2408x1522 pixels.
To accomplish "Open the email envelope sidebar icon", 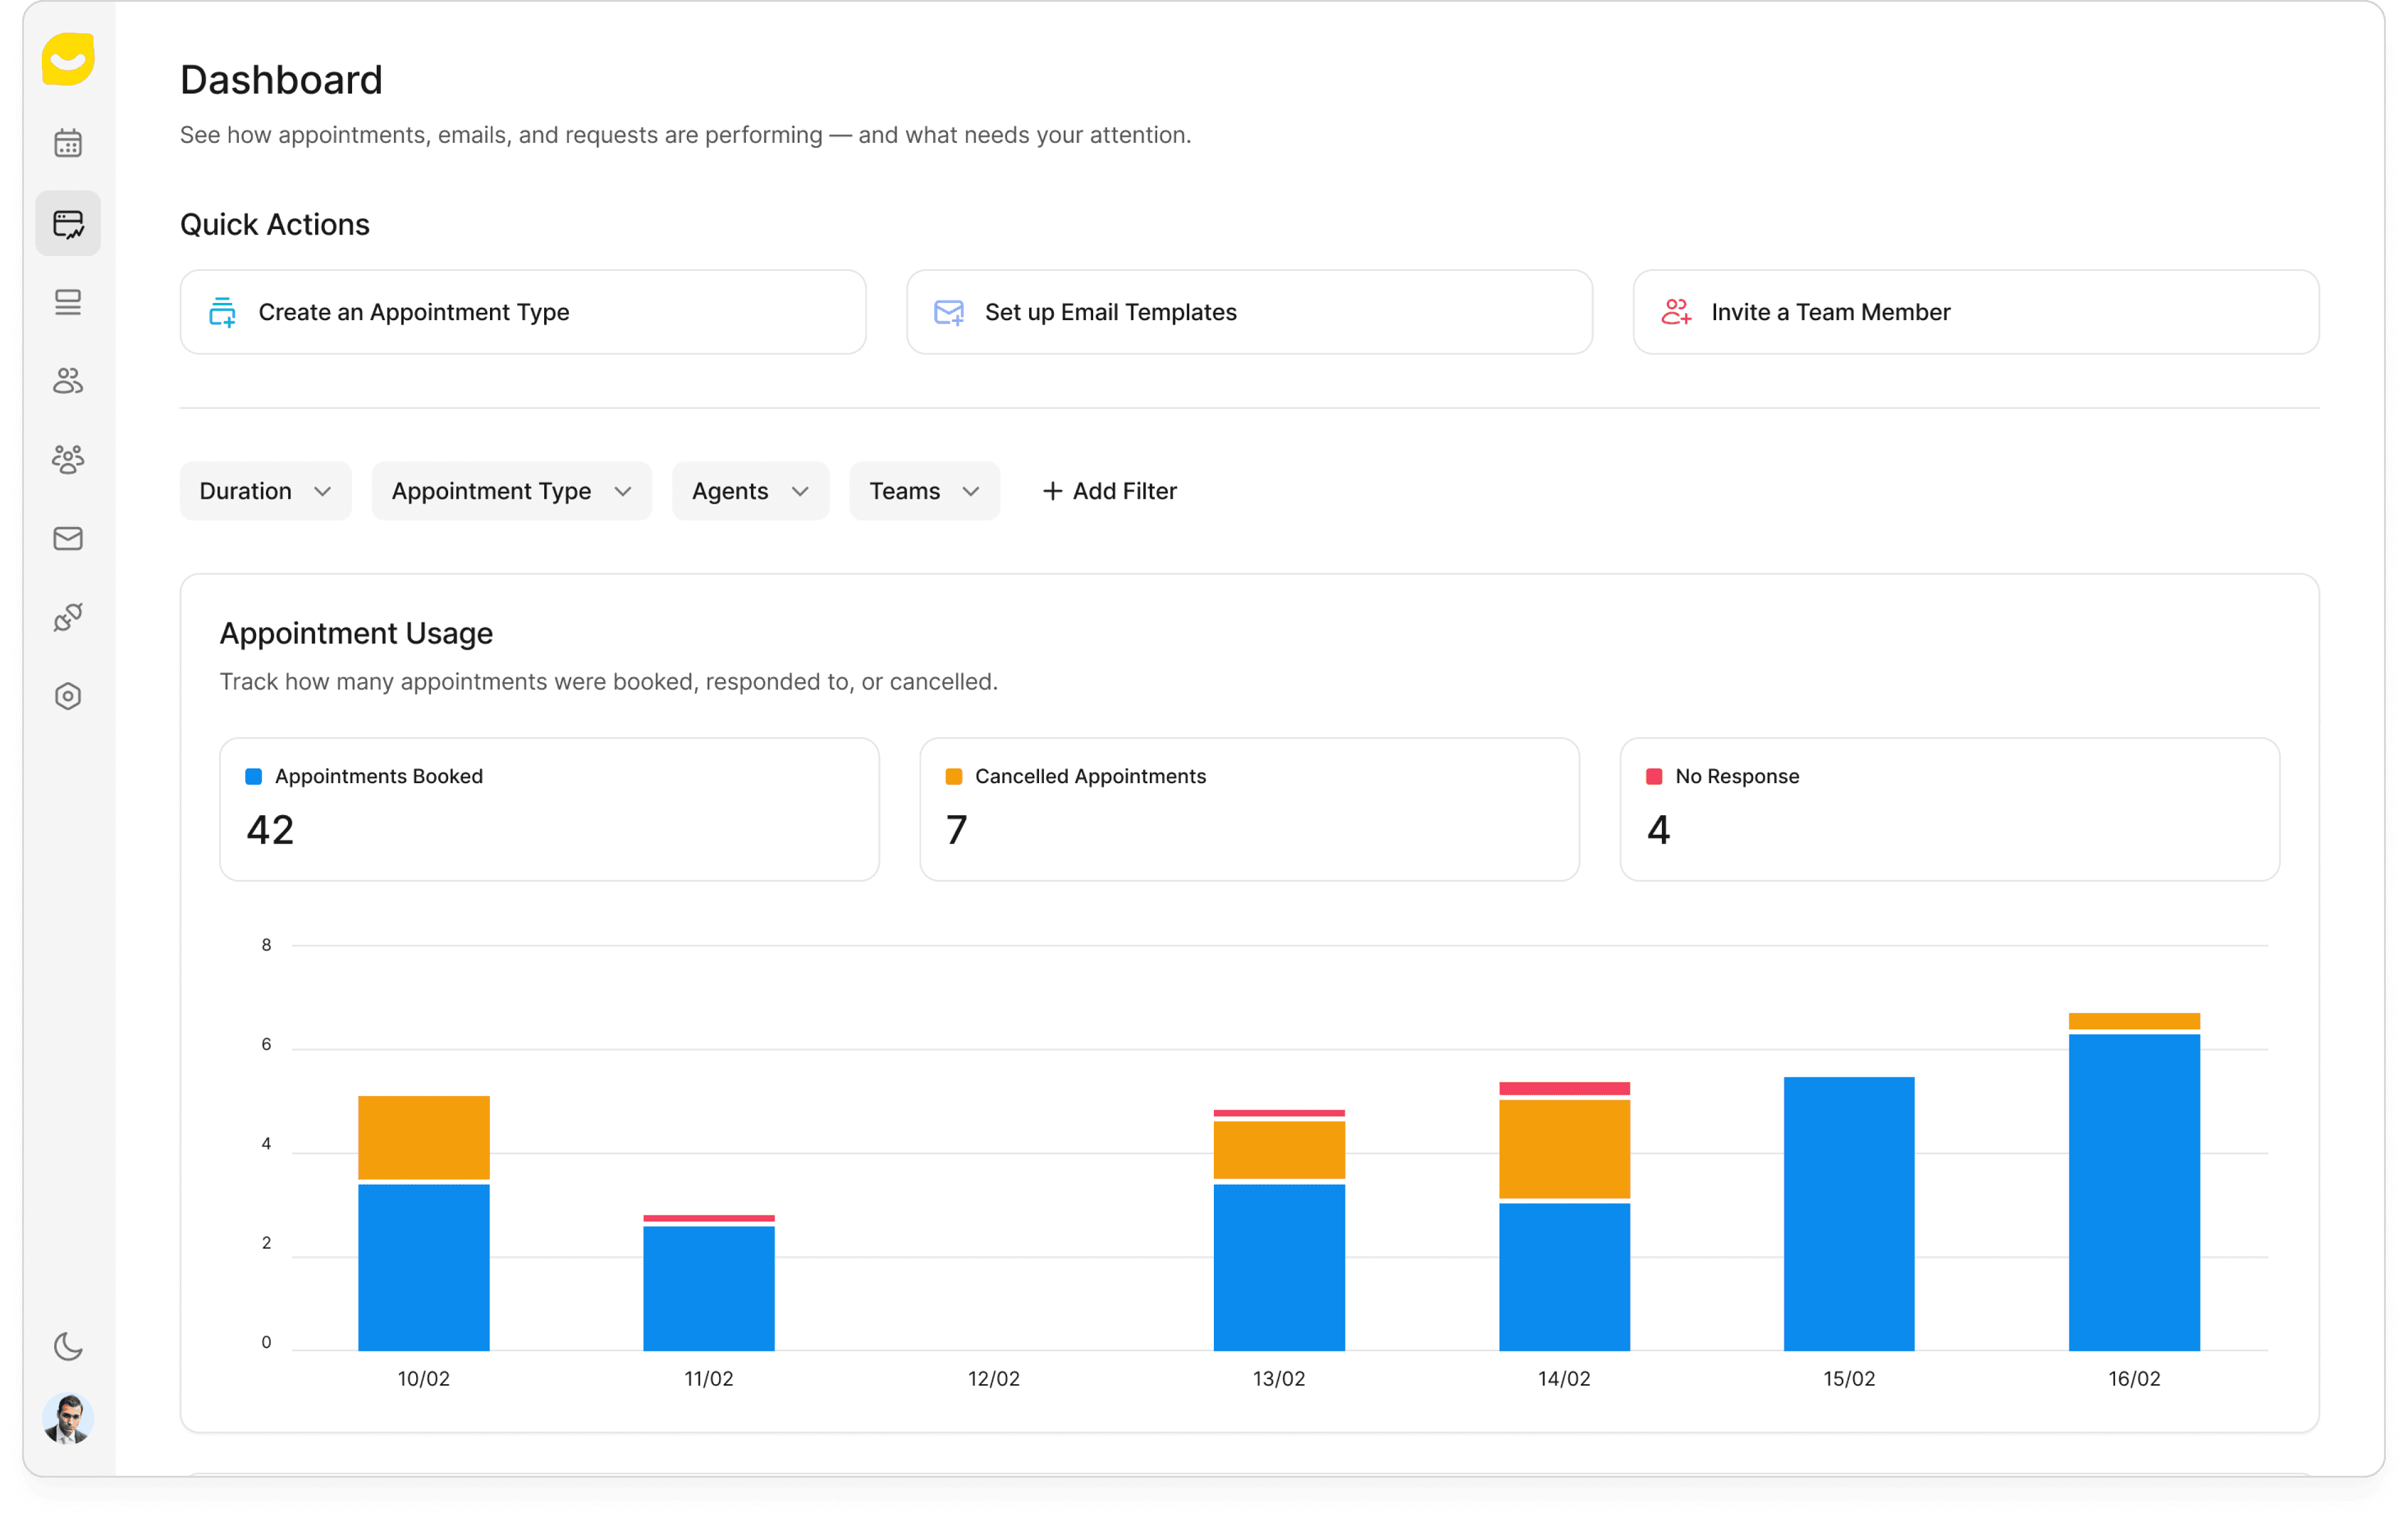I will tap(68, 538).
